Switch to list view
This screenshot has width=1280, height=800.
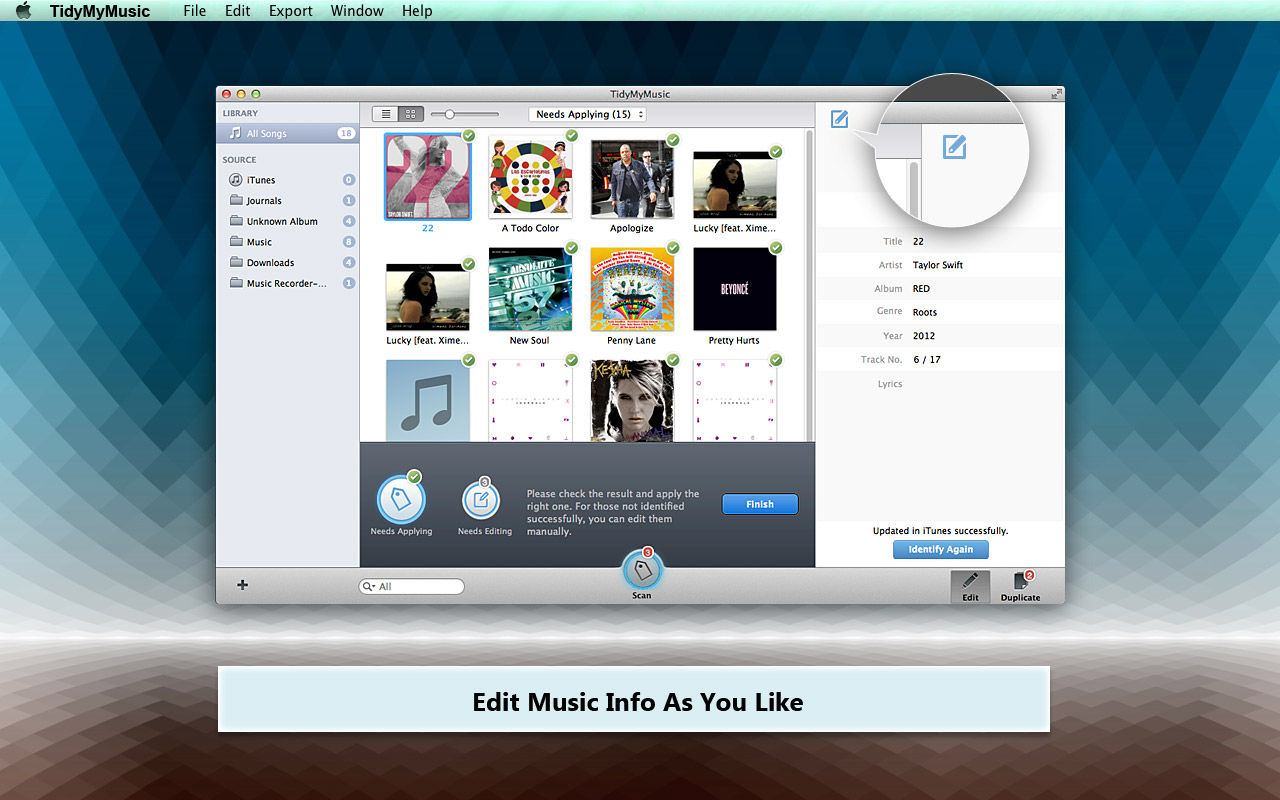pos(386,114)
